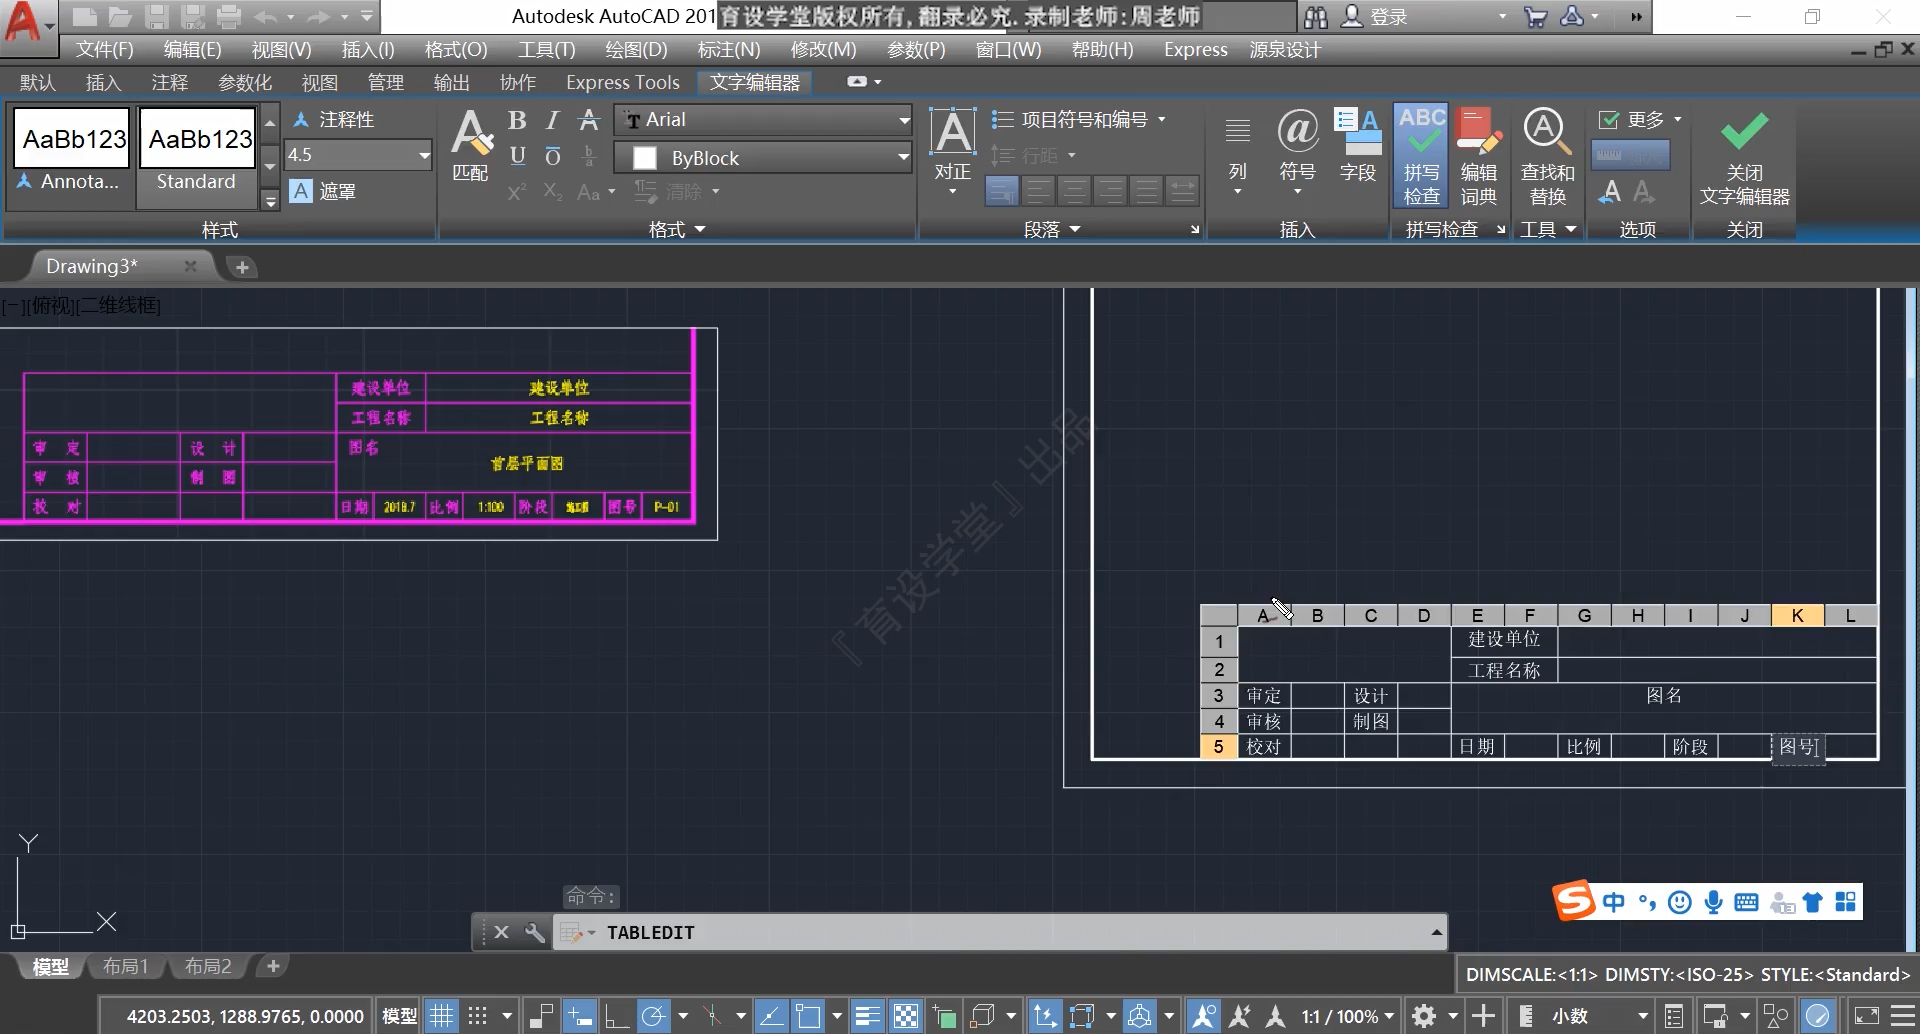Expand the 工具 panel
Screen dimensions: 1920x1034
1548,229
